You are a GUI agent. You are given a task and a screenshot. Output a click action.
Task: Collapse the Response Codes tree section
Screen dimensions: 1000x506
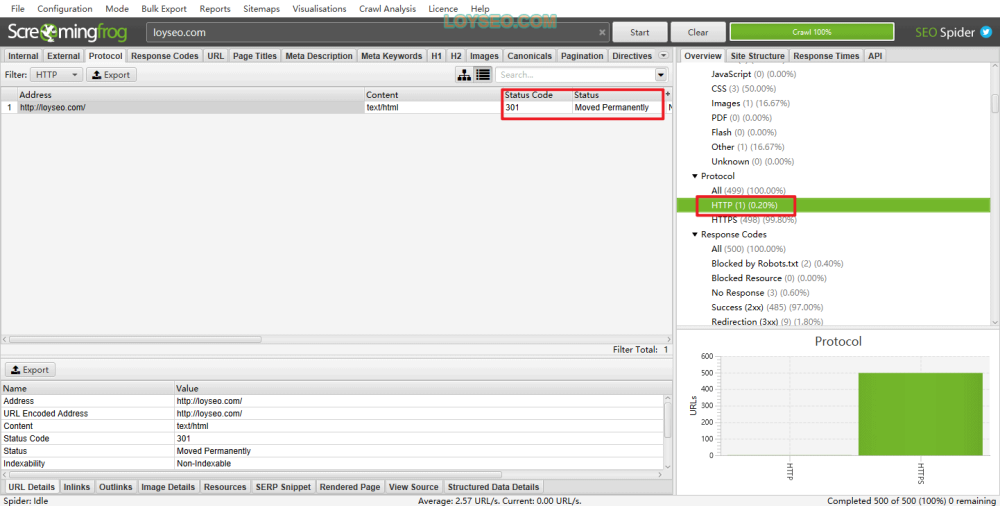point(695,234)
